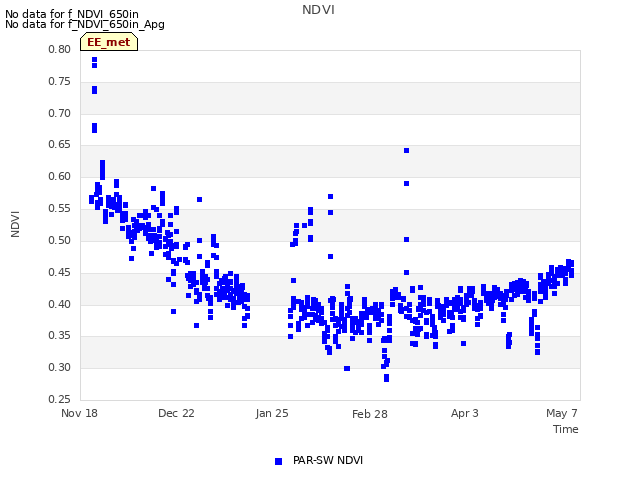
Task: Click the 0.60 y-axis tick label
Action: click(59, 176)
